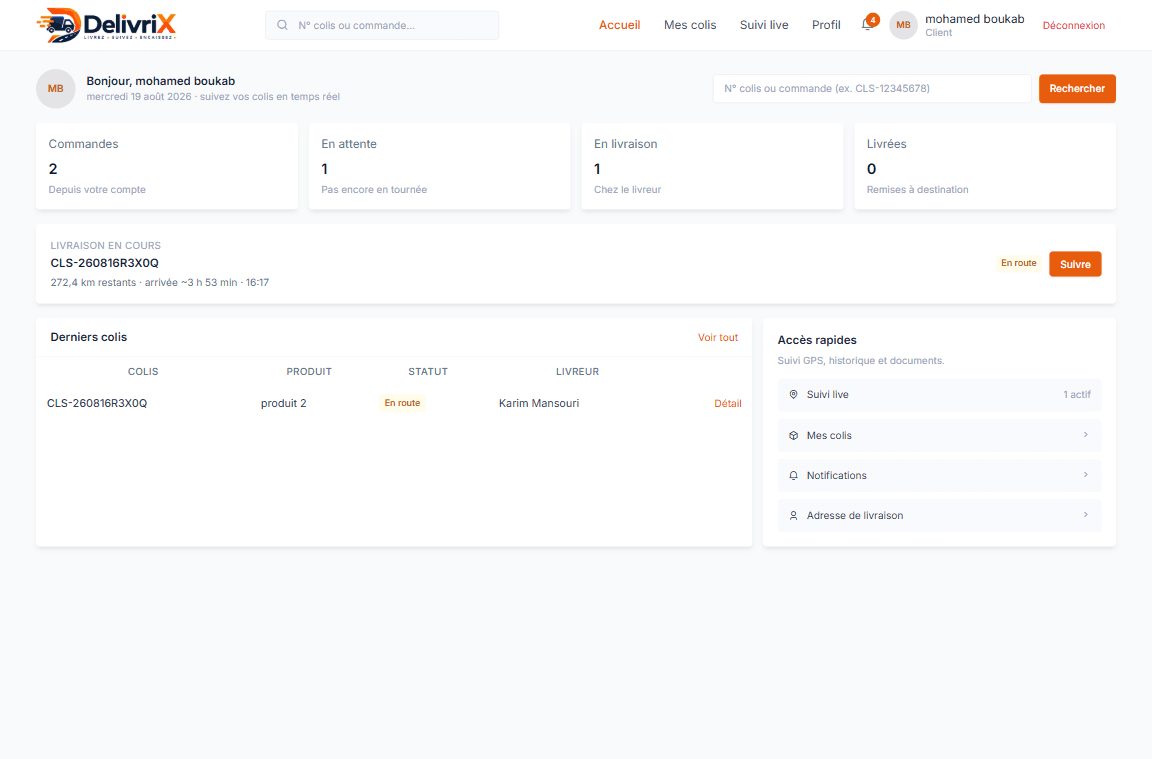Click the Commandes stat card
This screenshot has height=759, width=1152.
pyautogui.click(x=167, y=166)
